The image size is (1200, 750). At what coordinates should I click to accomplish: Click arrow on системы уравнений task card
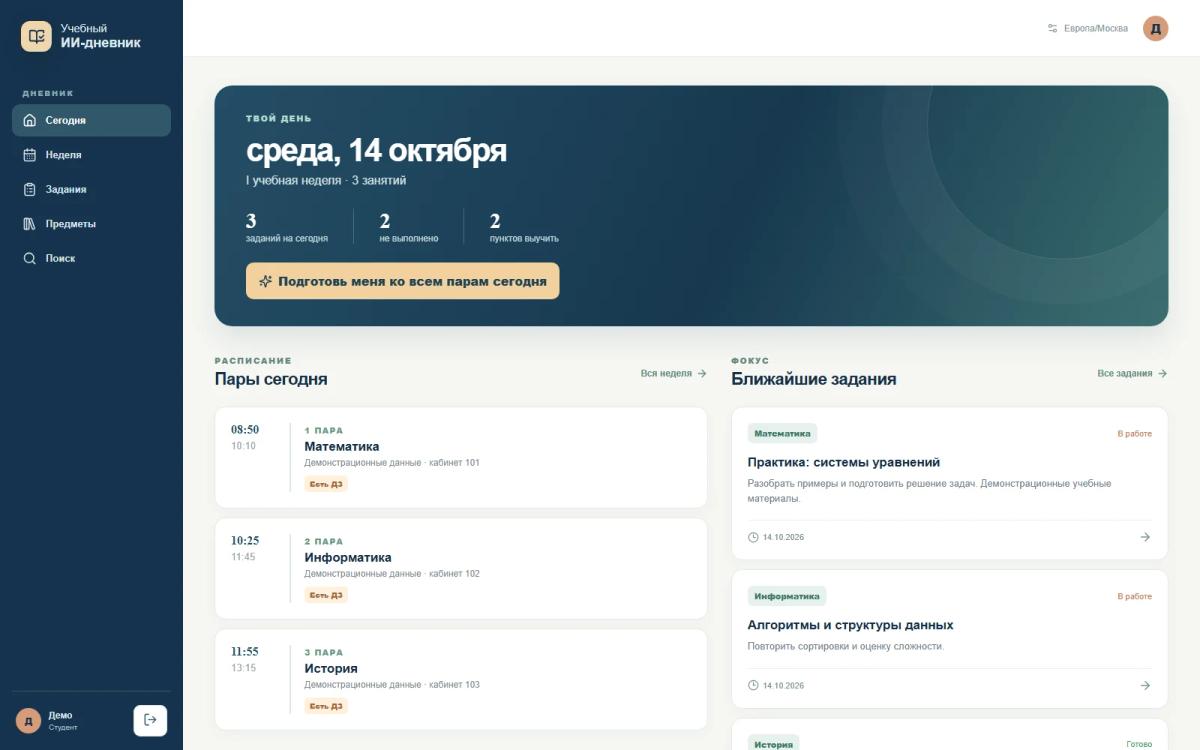point(1145,537)
